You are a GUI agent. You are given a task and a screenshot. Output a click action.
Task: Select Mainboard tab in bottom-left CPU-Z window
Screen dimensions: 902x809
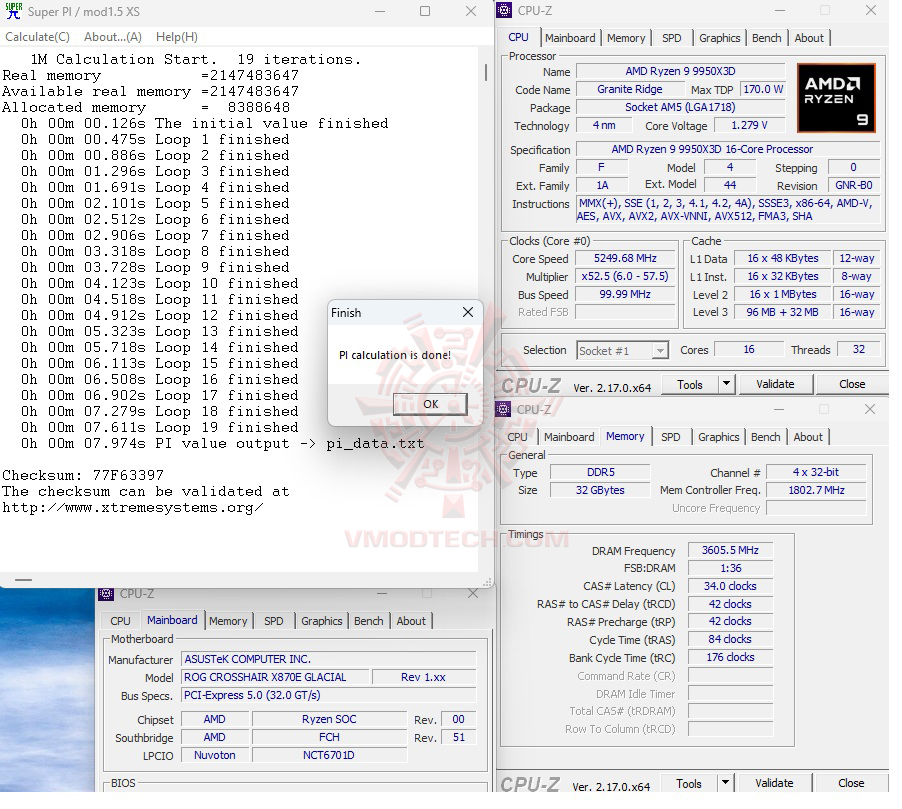tap(172, 620)
